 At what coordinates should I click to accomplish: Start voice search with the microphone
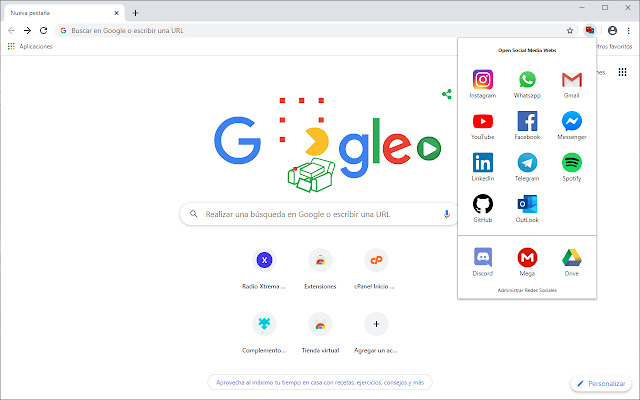click(447, 214)
